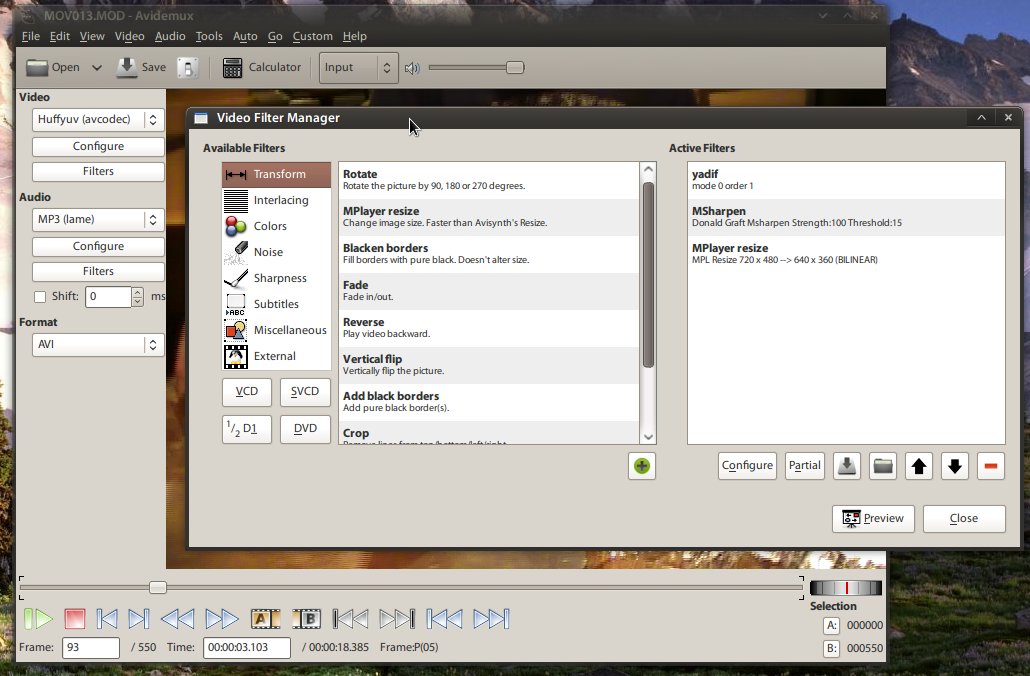Select the Sharpness filter category
1030x676 pixels.
277,279
